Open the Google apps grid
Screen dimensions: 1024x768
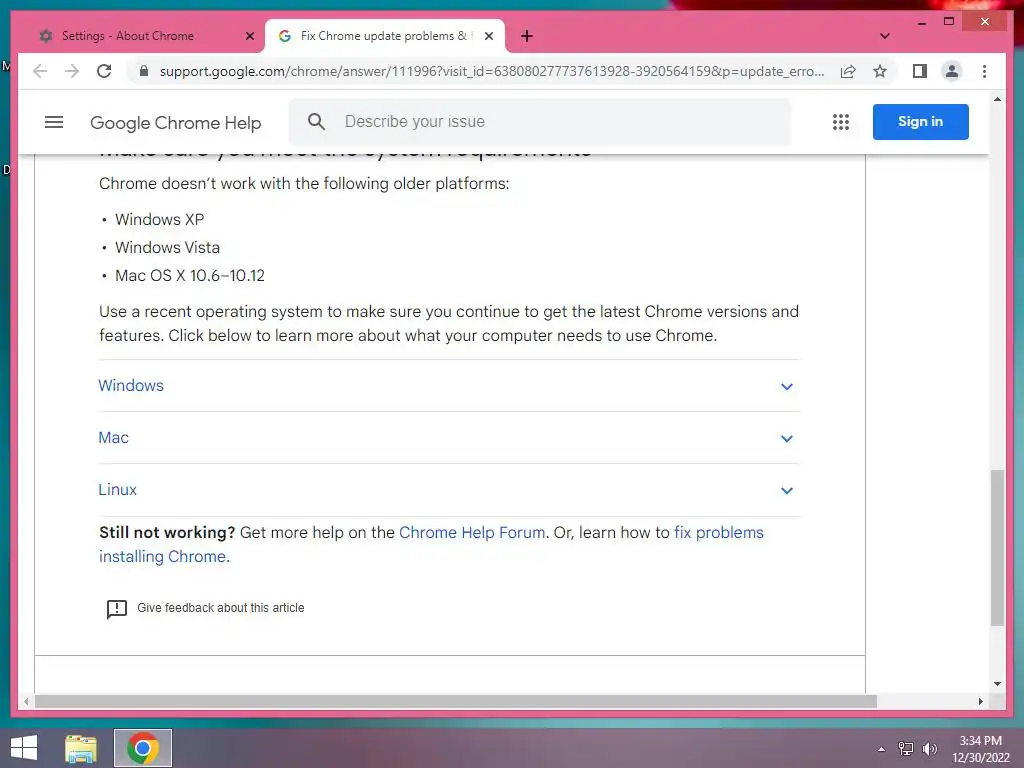click(840, 122)
